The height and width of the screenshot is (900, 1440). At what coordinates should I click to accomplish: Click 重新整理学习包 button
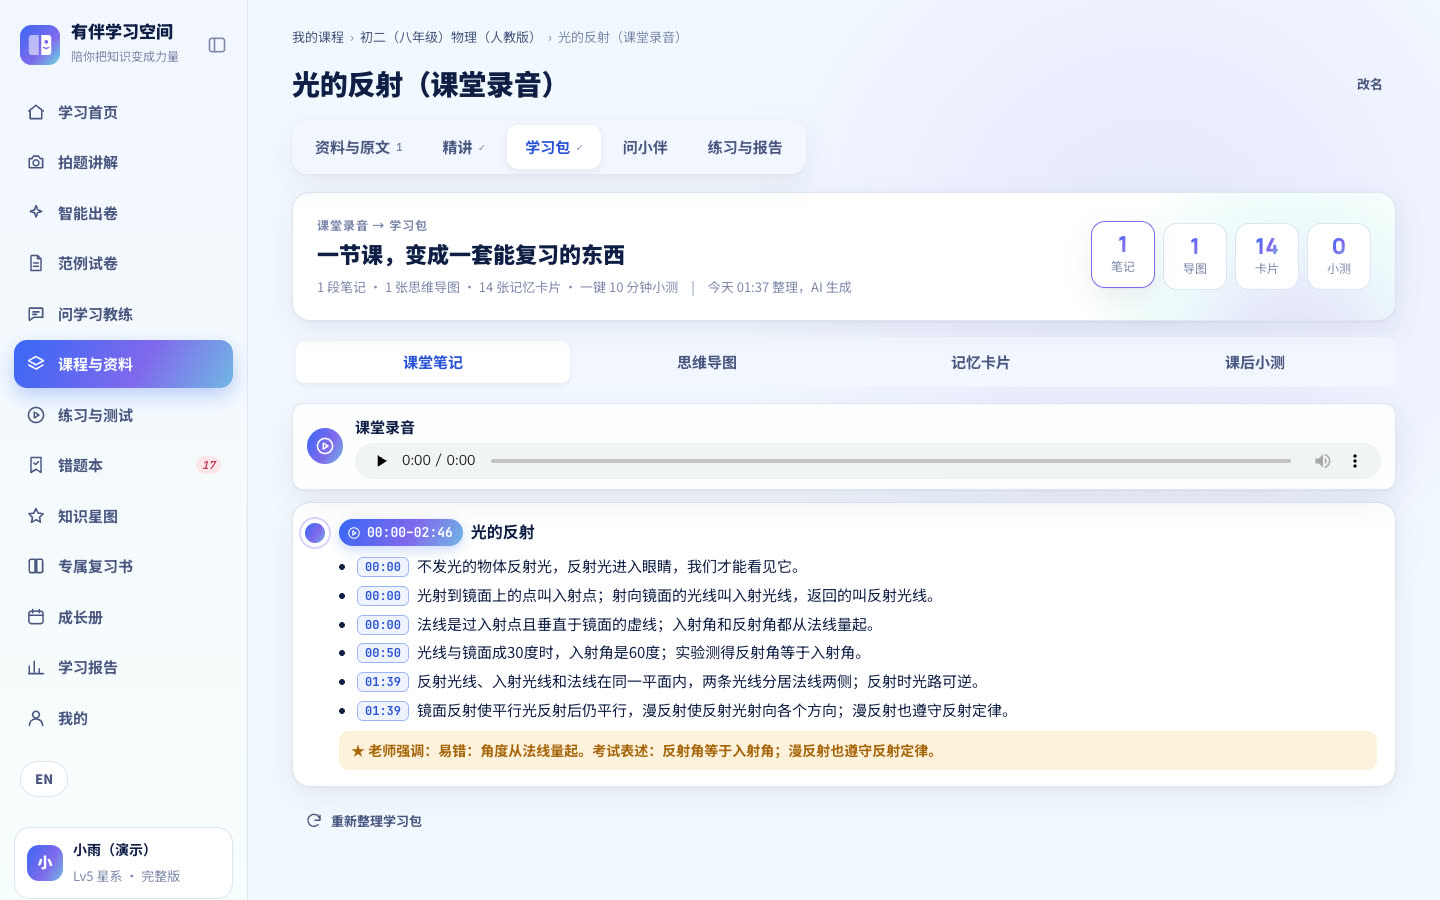click(x=364, y=821)
